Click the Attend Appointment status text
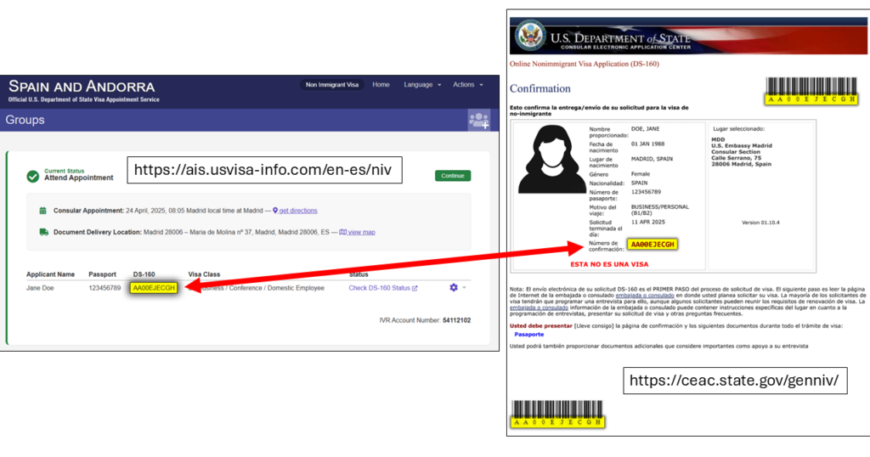 (x=79, y=178)
